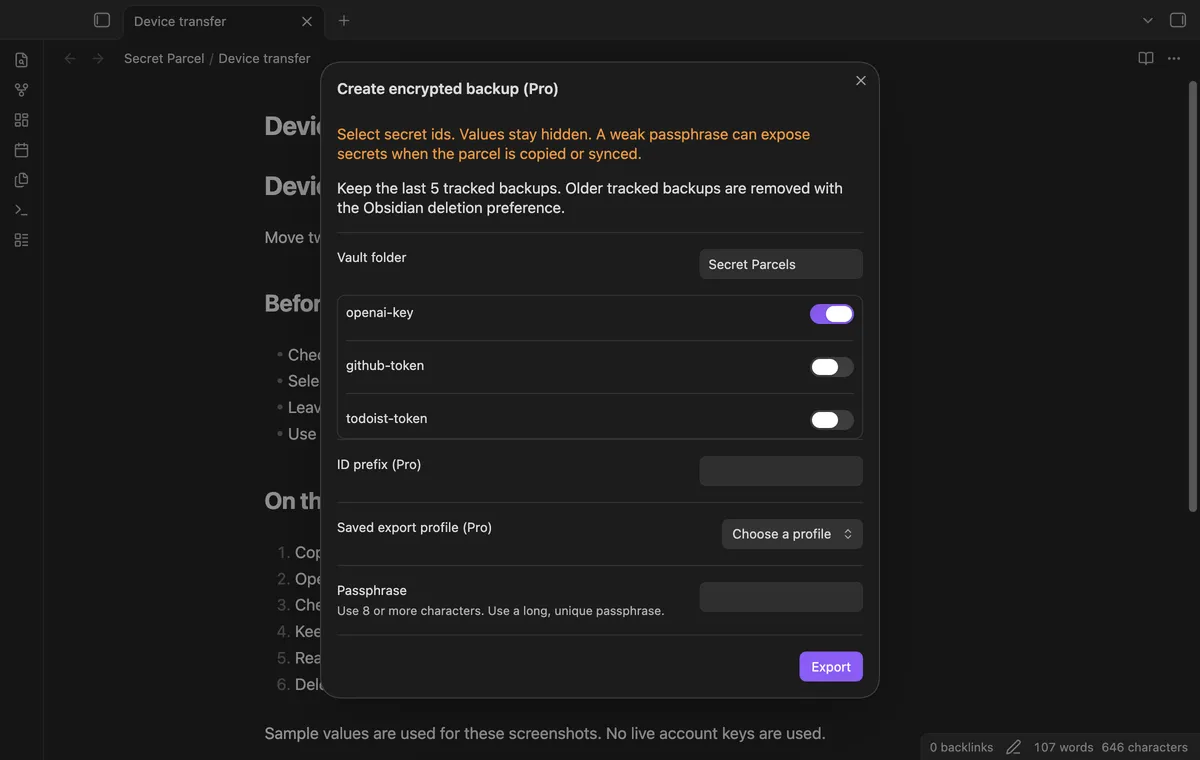
Task: Open the canvas icon in the ribbon
Action: (21, 120)
